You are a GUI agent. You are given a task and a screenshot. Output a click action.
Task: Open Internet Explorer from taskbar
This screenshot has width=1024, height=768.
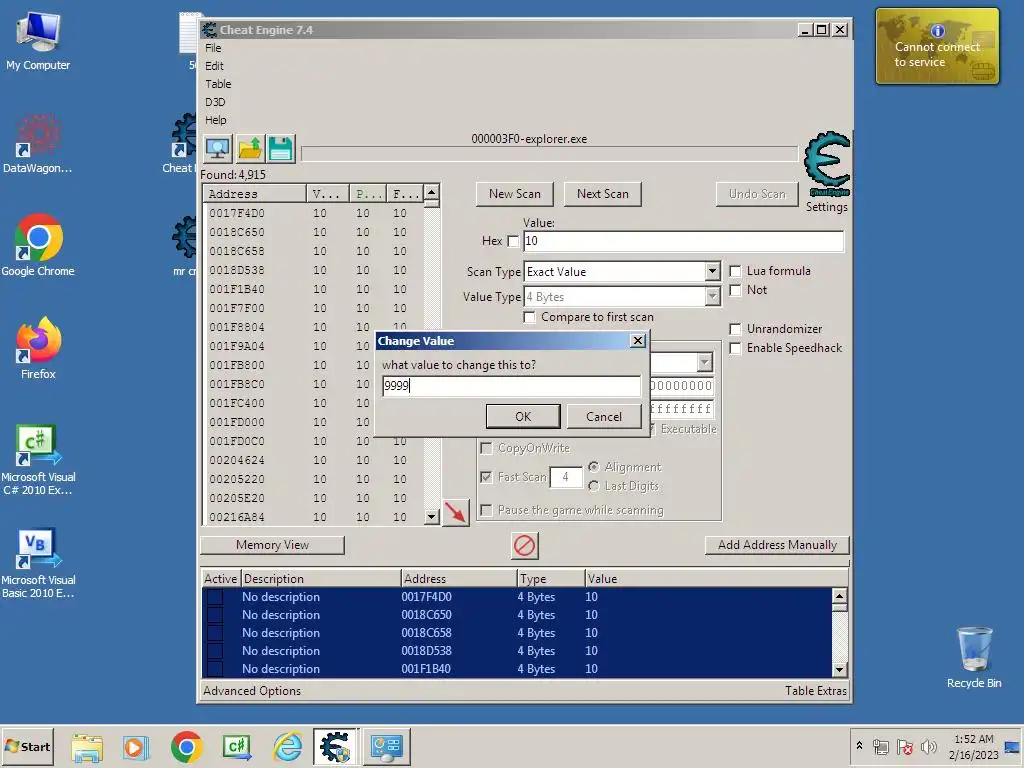pos(287,747)
